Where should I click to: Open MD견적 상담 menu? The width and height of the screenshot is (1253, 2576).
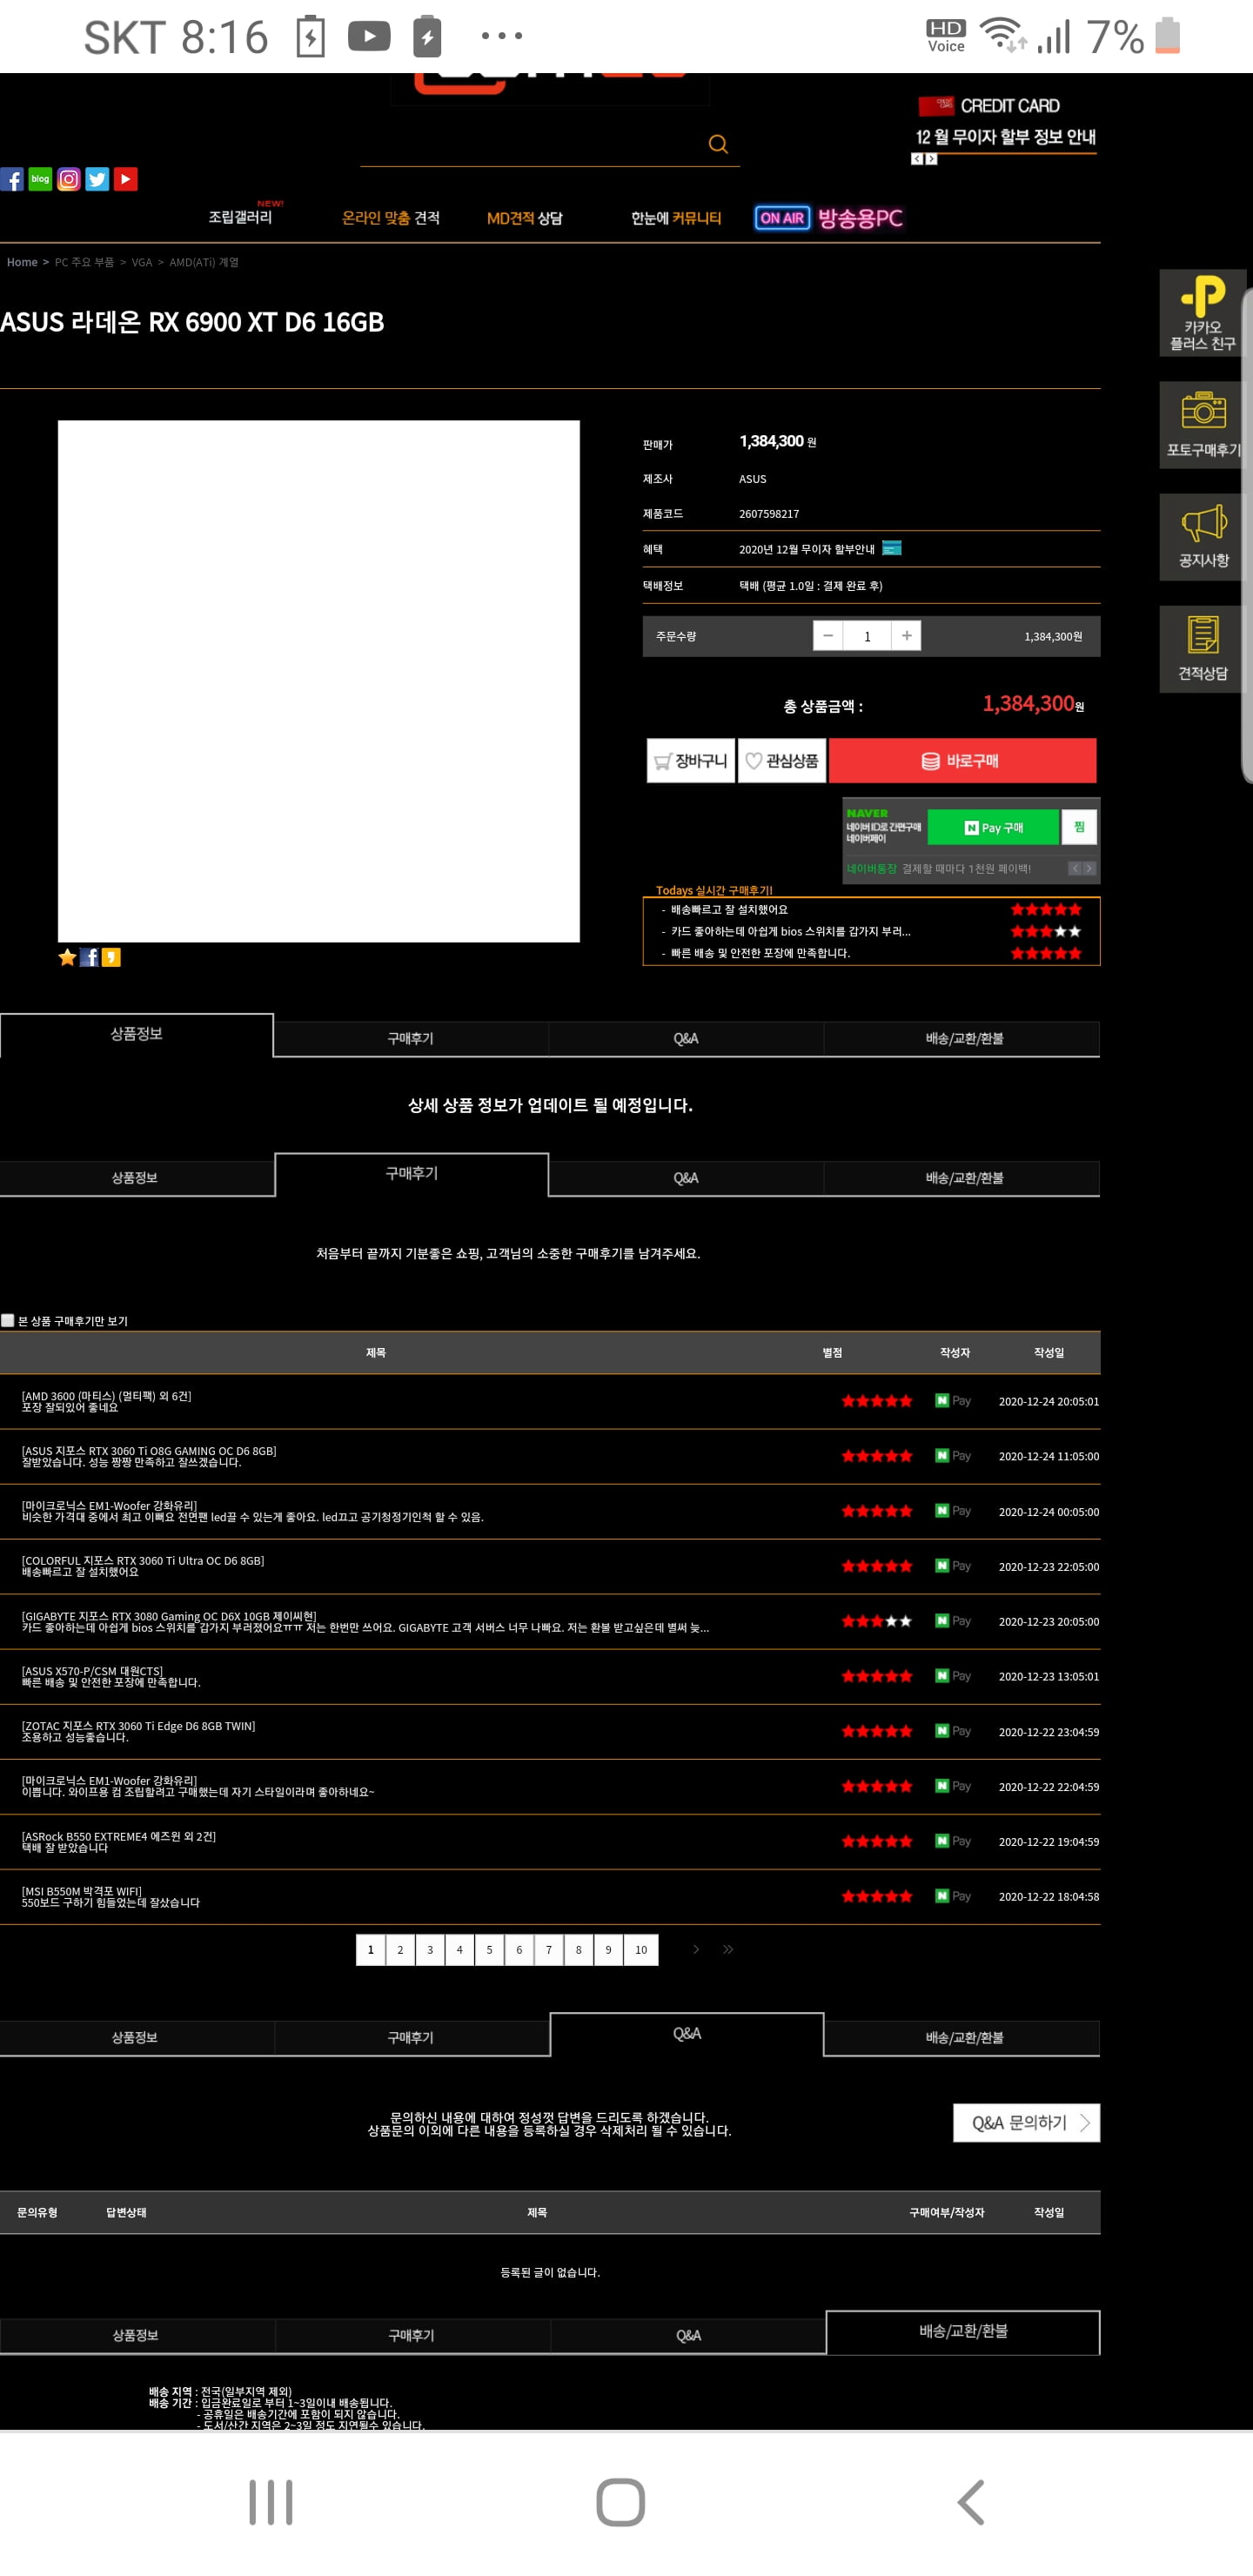click(525, 218)
